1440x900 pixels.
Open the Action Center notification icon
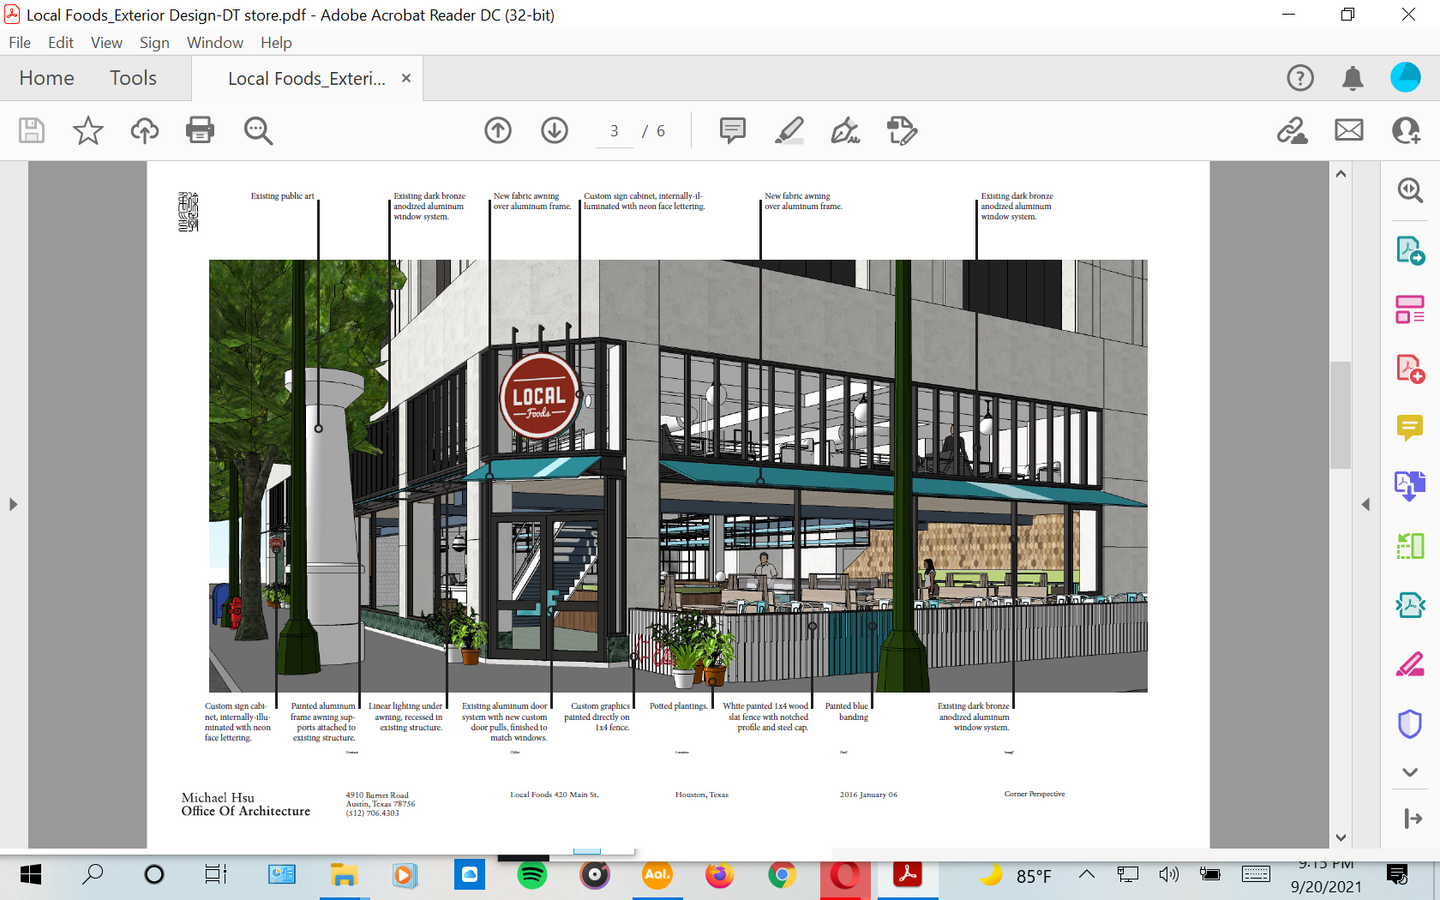coord(1397,875)
